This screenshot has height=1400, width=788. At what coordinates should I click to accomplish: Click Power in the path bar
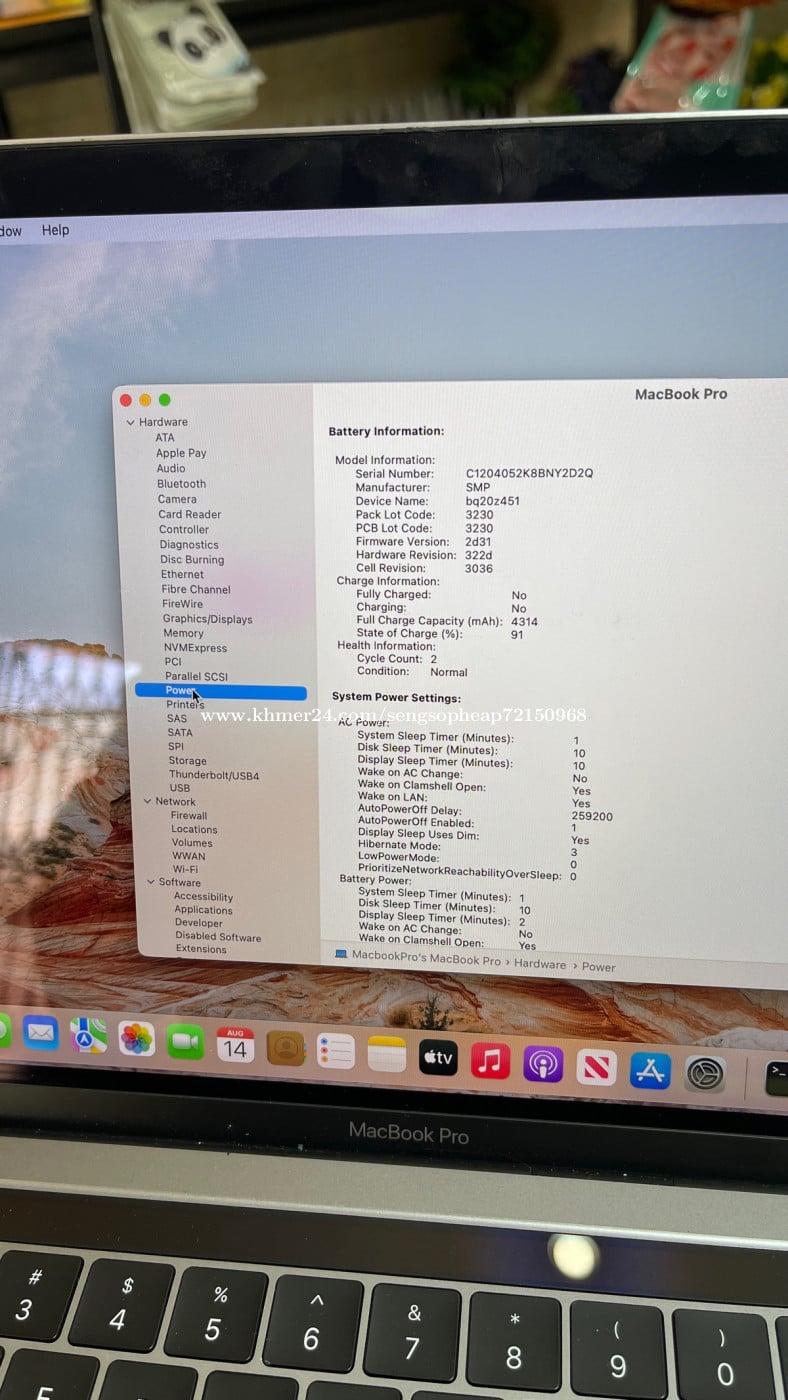tap(599, 967)
